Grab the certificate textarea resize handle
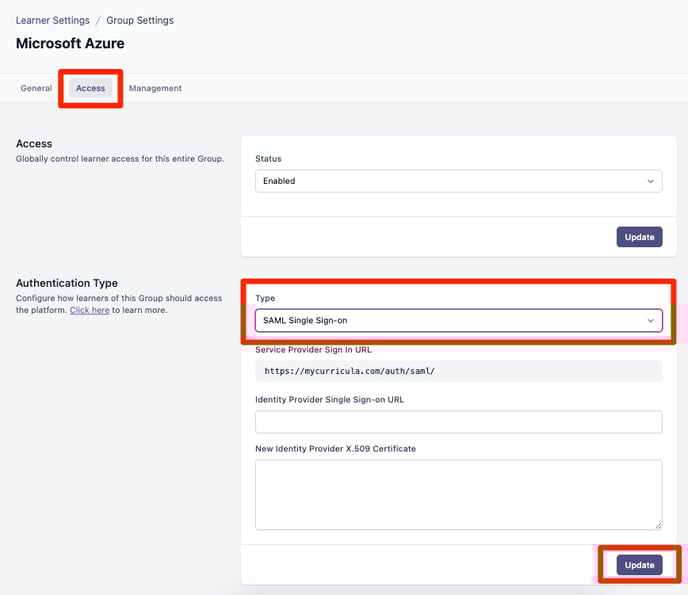Viewport: 688px width, 595px height. tap(658, 526)
